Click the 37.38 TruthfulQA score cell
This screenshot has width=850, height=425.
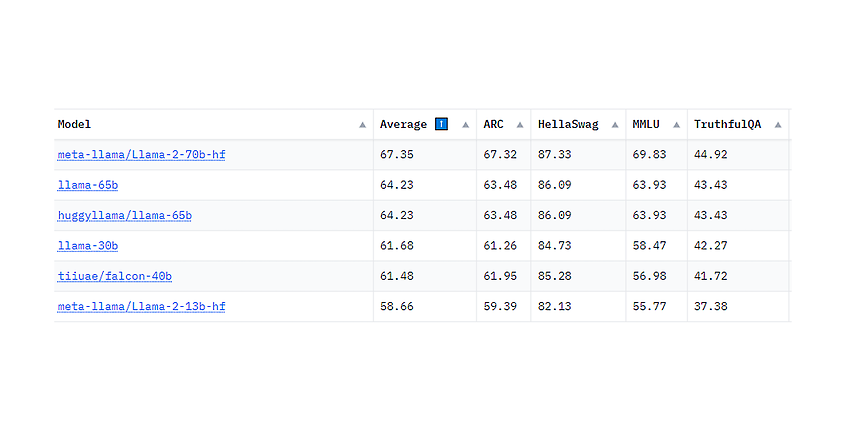(x=738, y=306)
